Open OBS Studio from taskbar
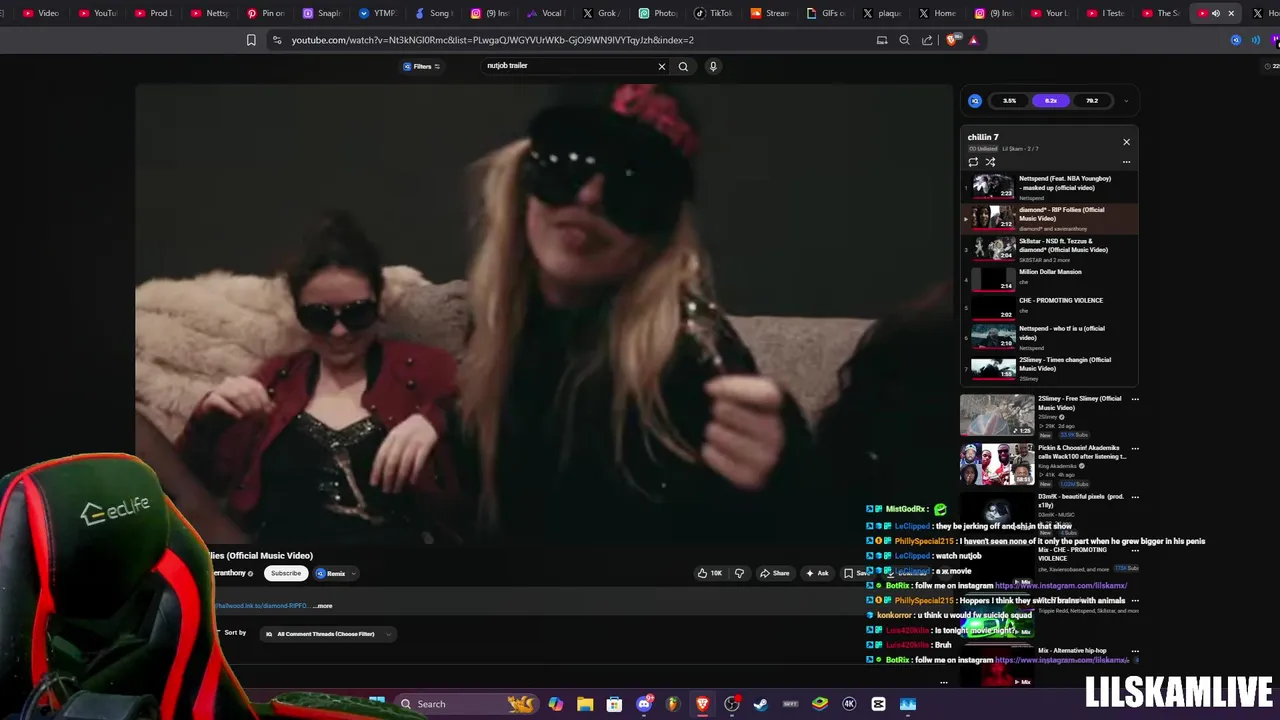The image size is (1280, 720). click(x=732, y=704)
